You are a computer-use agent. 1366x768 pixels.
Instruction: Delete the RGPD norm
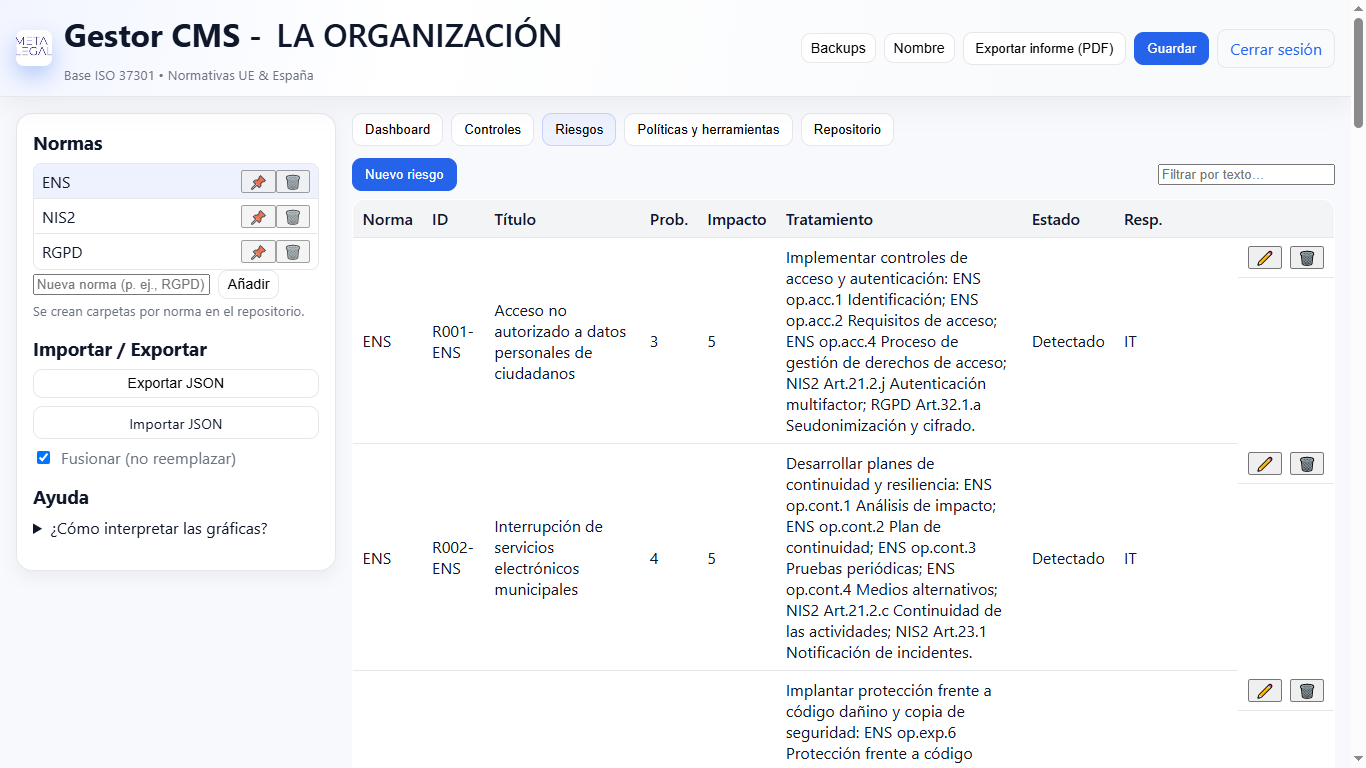coord(293,252)
